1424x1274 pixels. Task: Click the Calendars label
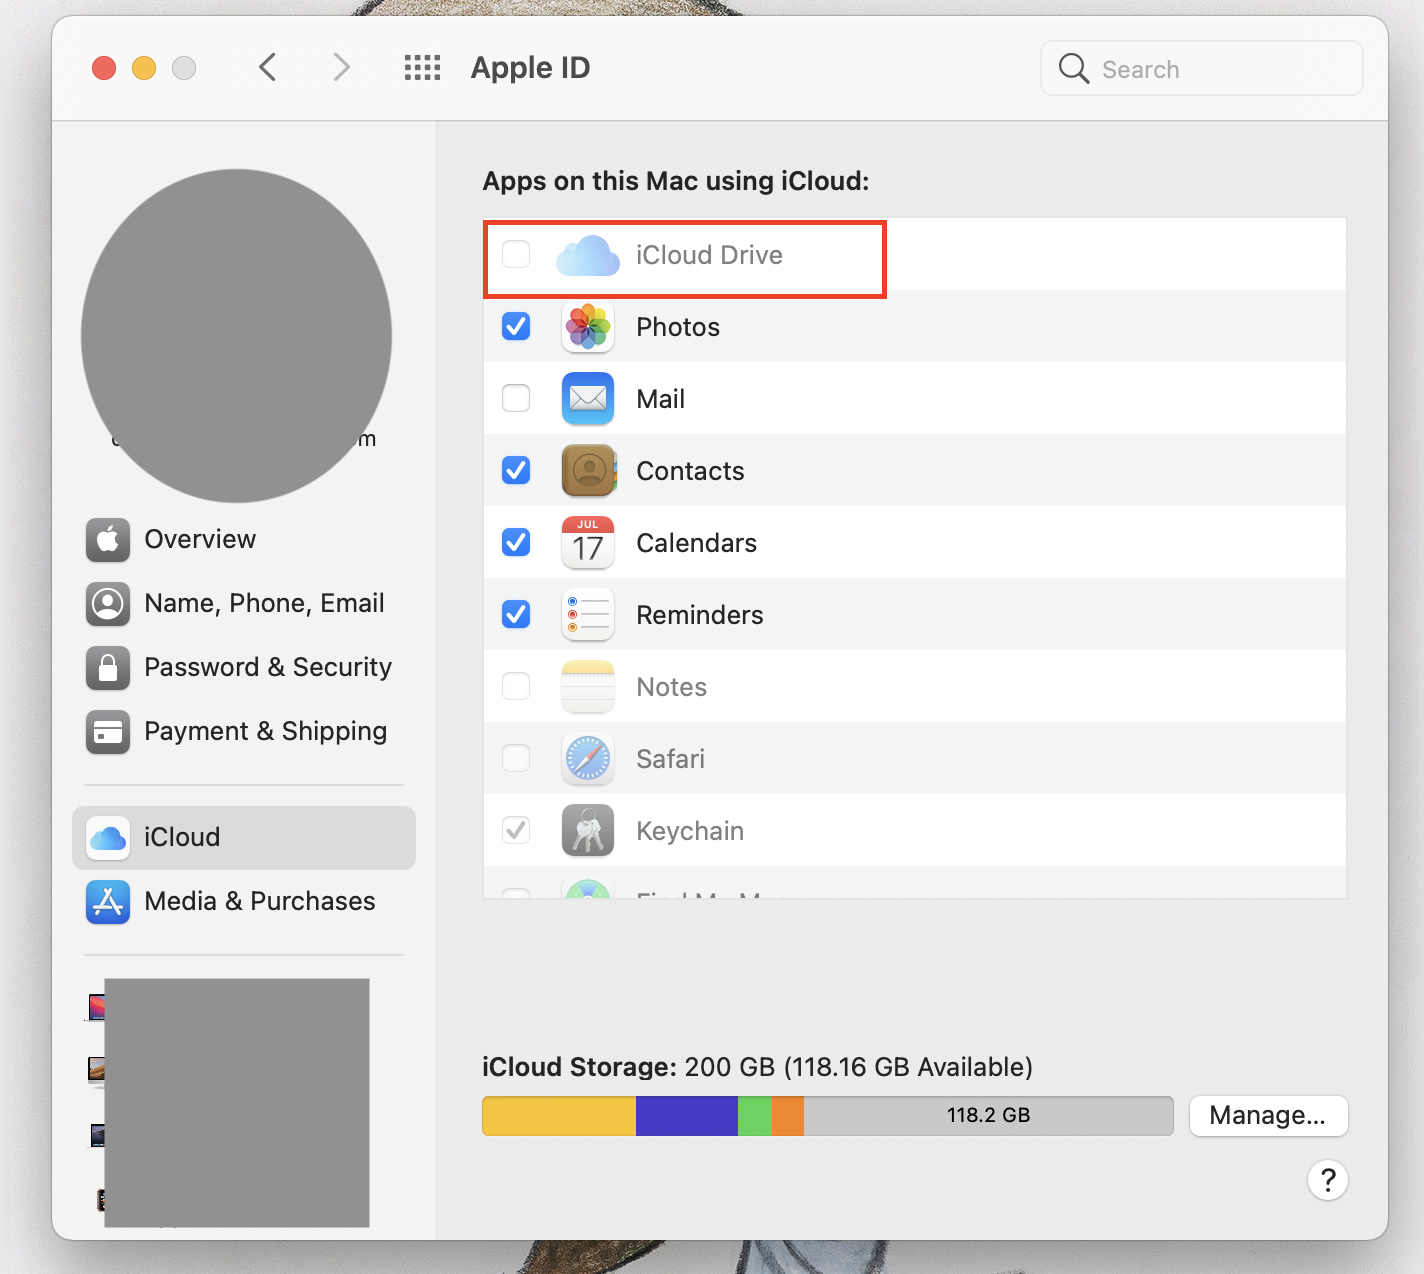[x=697, y=543]
